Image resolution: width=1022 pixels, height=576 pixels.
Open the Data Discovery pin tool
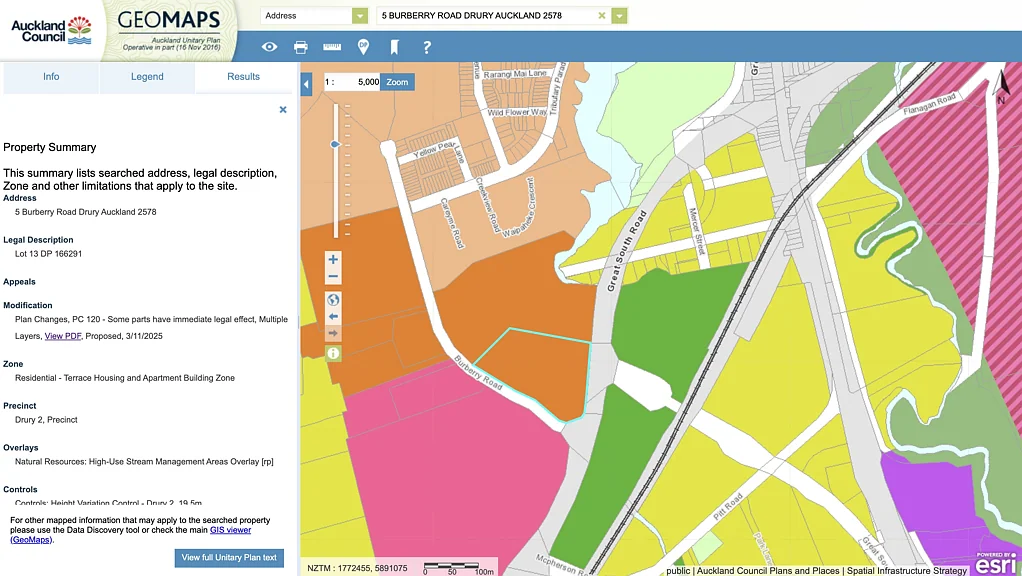363,47
